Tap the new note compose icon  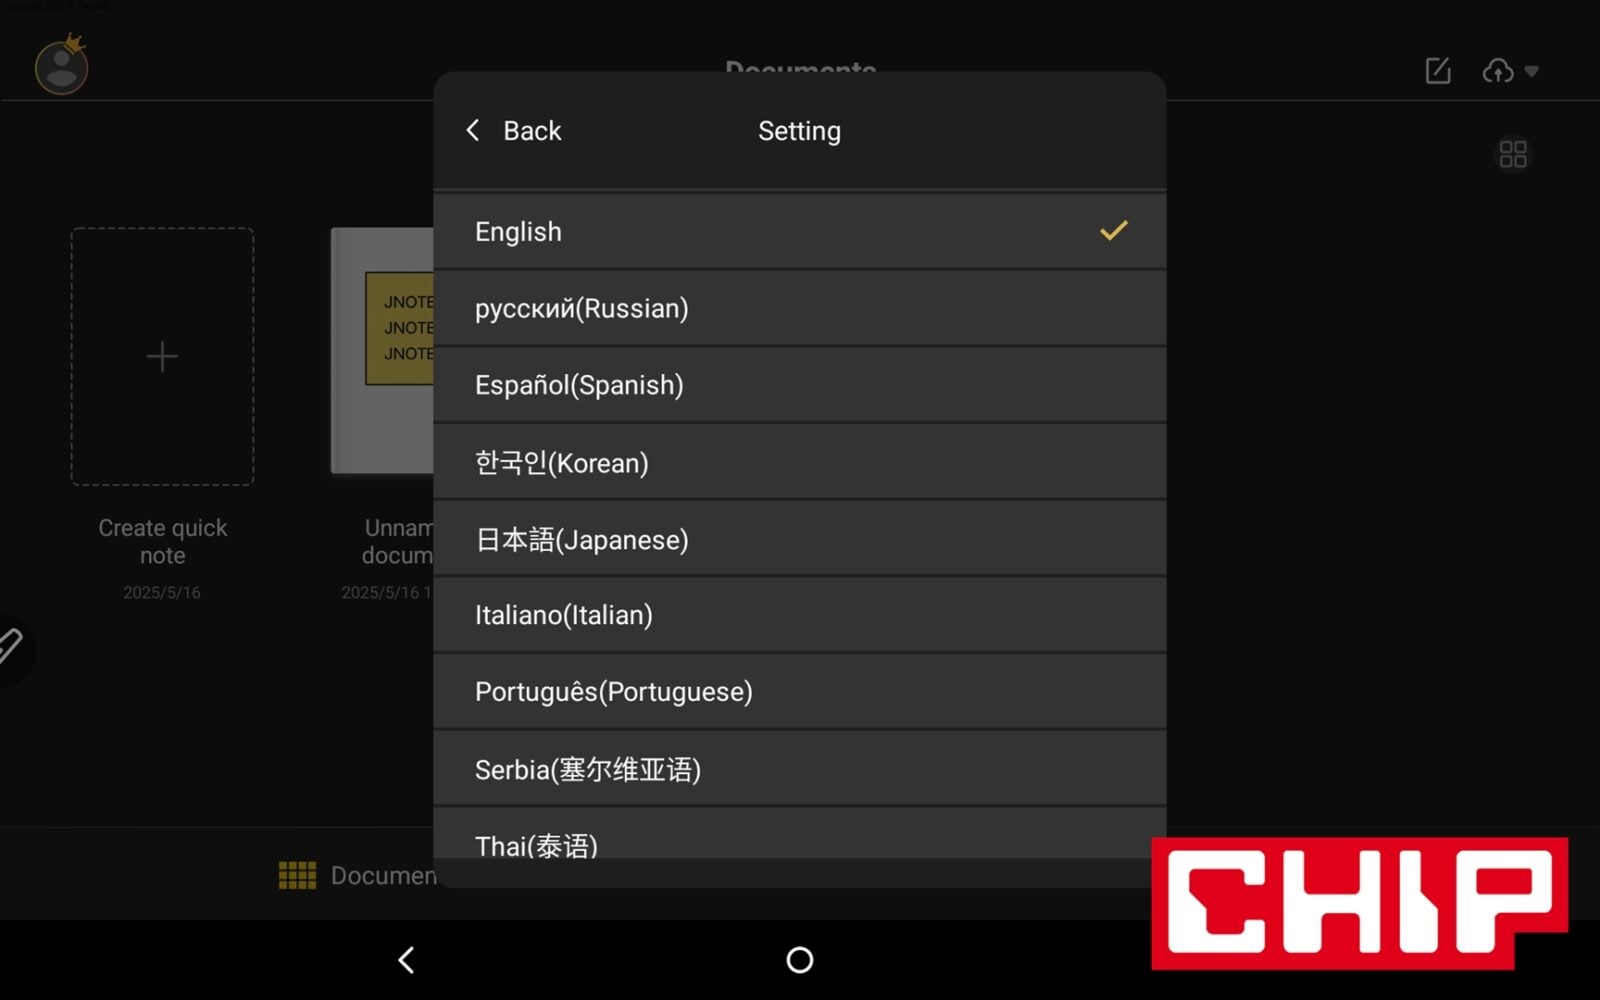(x=1437, y=71)
